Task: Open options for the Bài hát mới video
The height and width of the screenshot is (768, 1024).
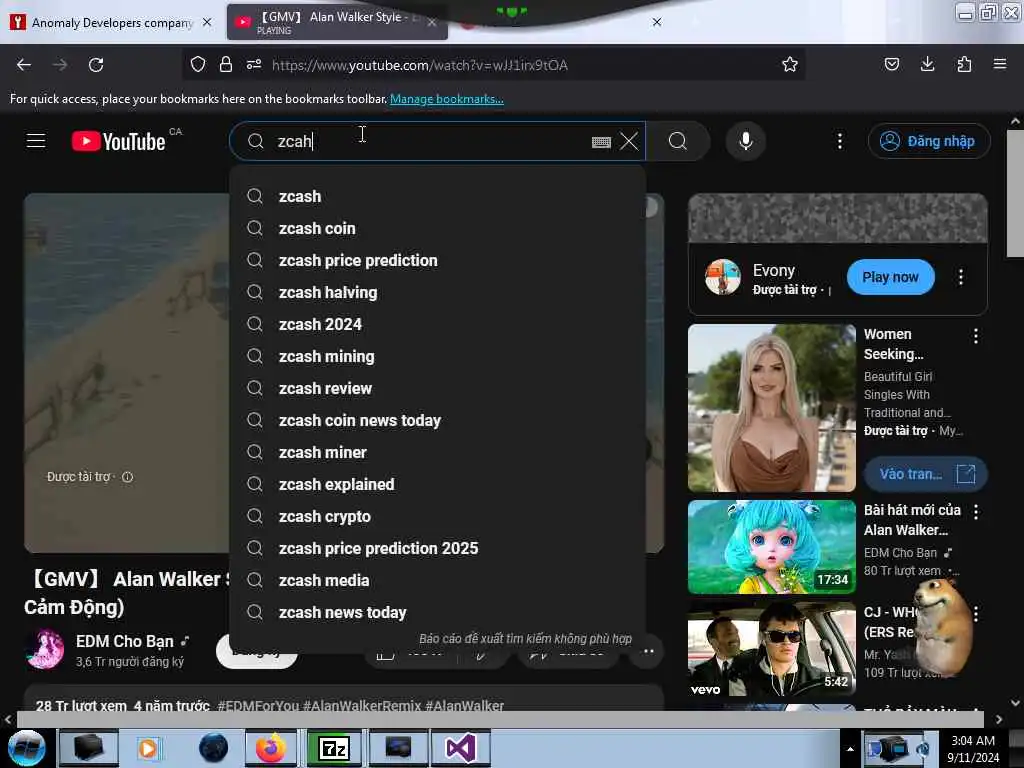Action: click(x=976, y=512)
